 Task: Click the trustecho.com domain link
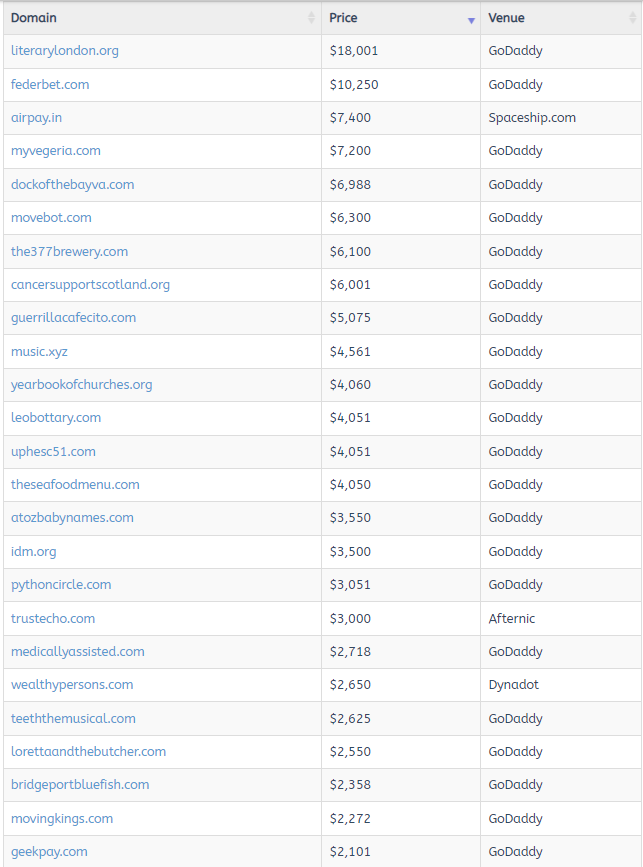click(x=53, y=618)
